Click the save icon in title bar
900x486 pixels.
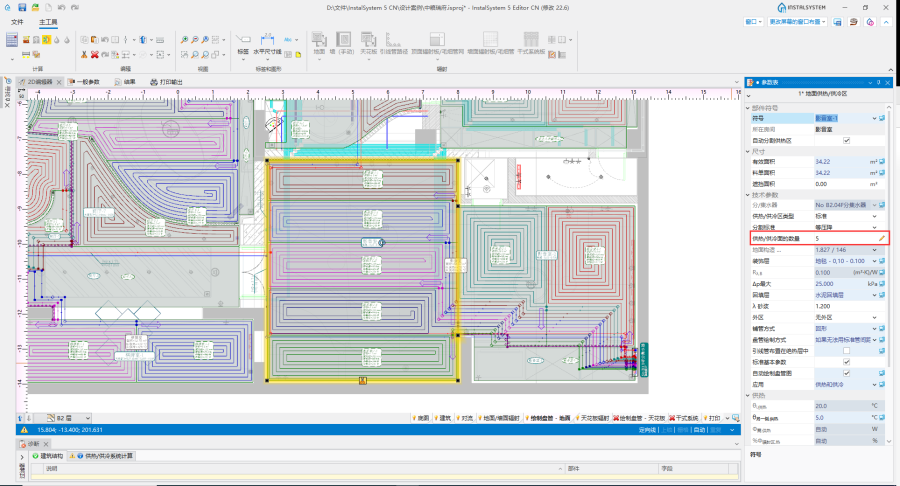point(22,7)
